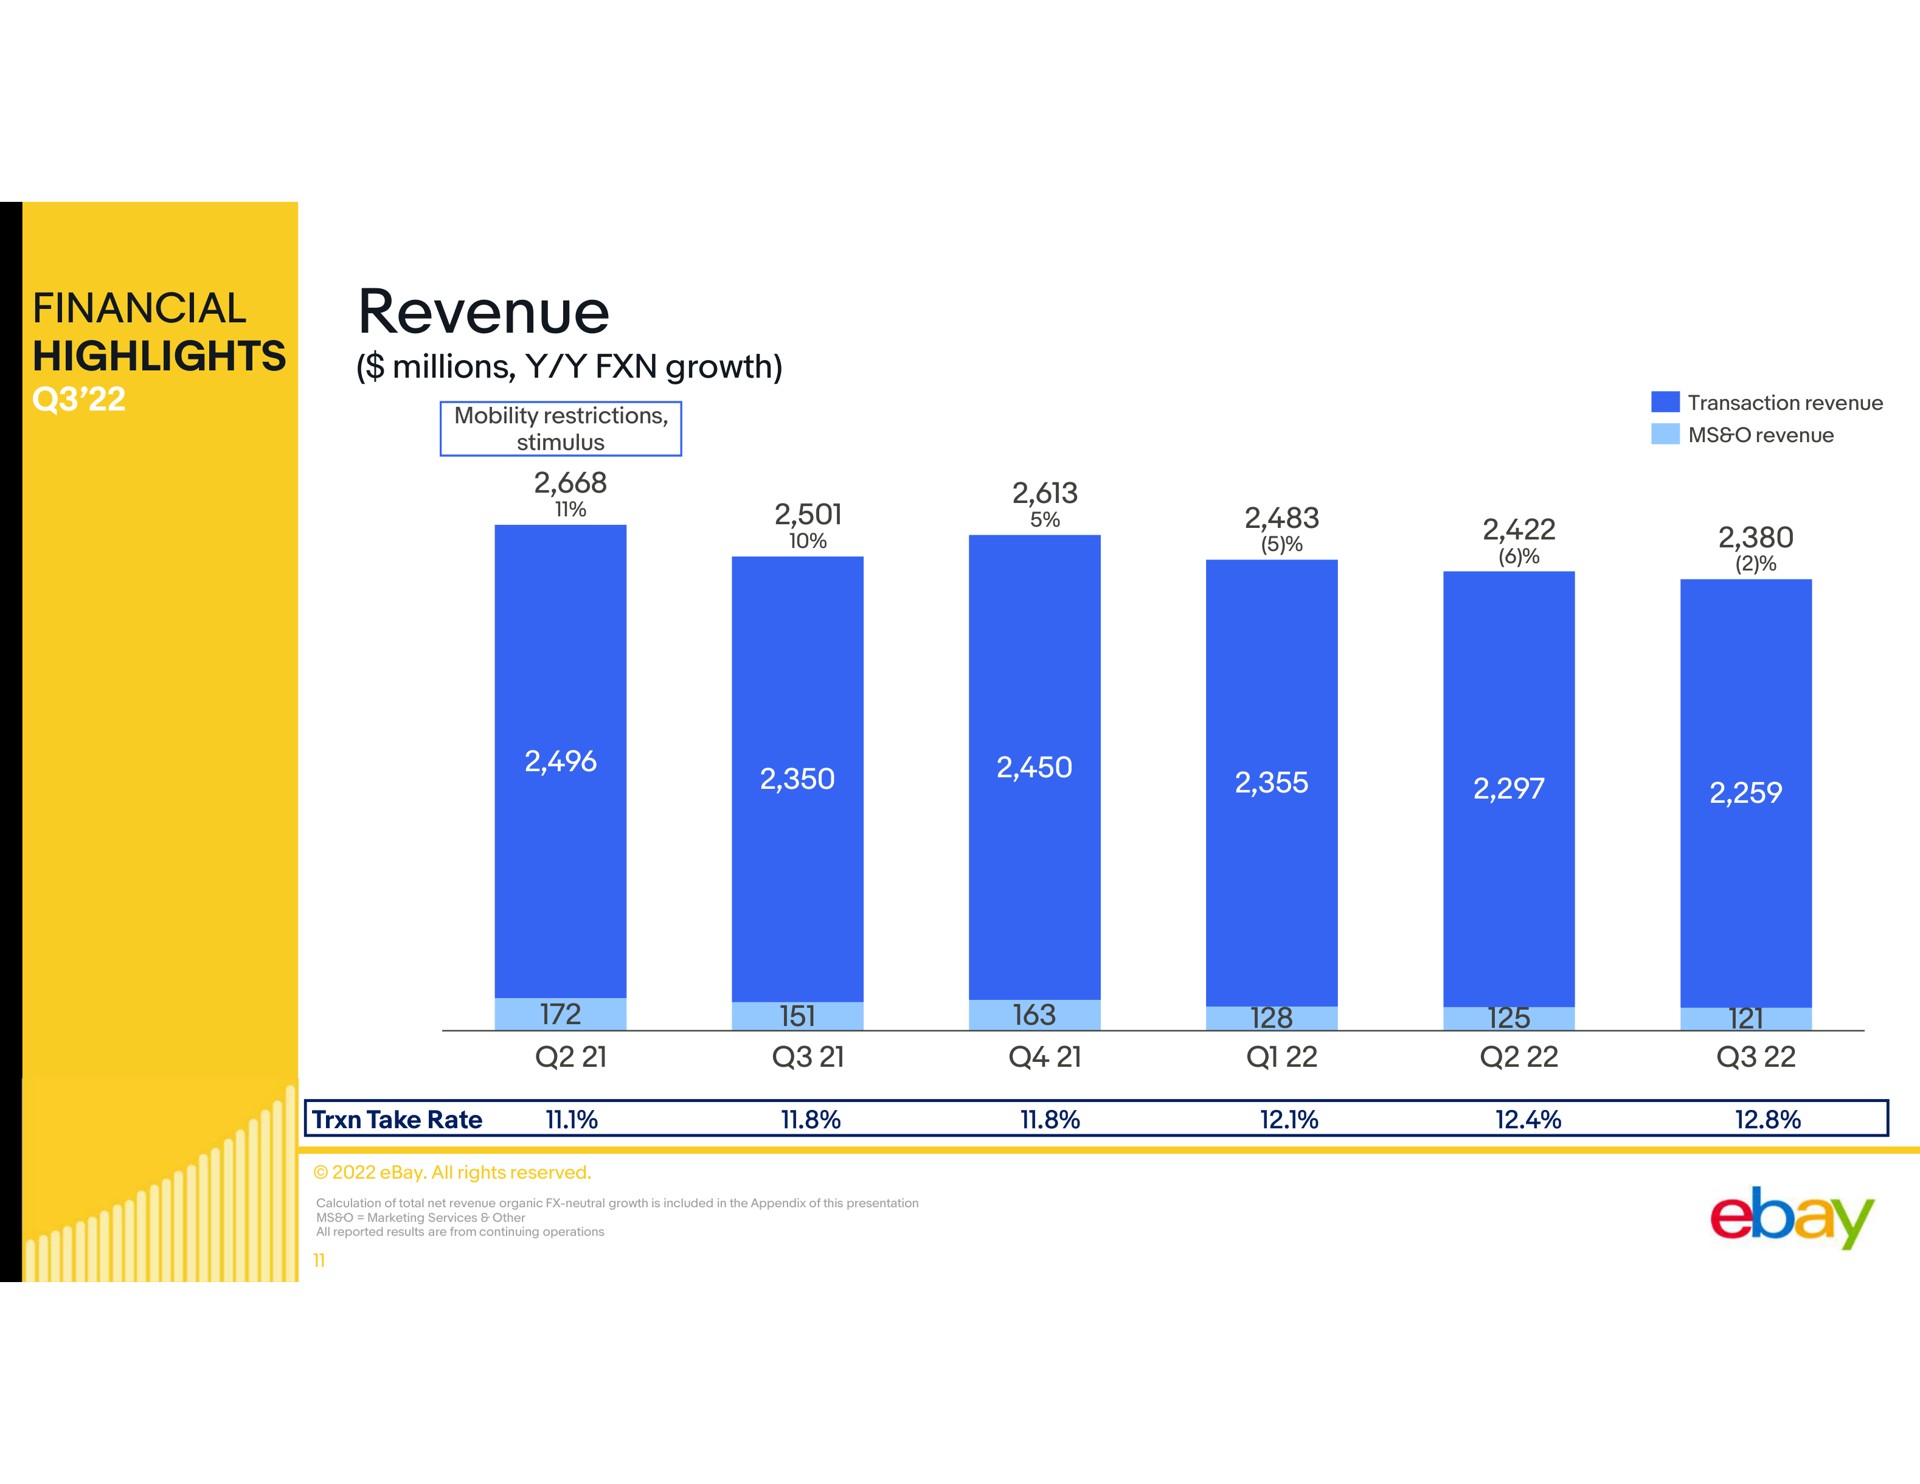Click the Q3'22 sidebar label
The image size is (1920, 1484).
click(79, 399)
